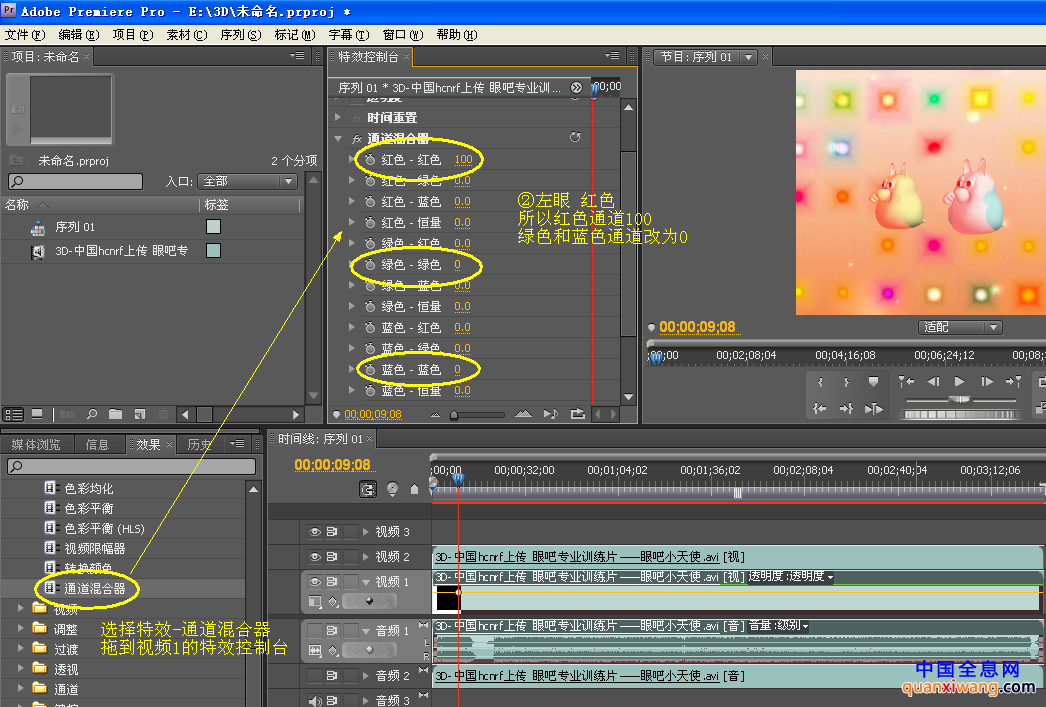
Task: Click the set marker icon in program monitor
Action: coord(873,382)
